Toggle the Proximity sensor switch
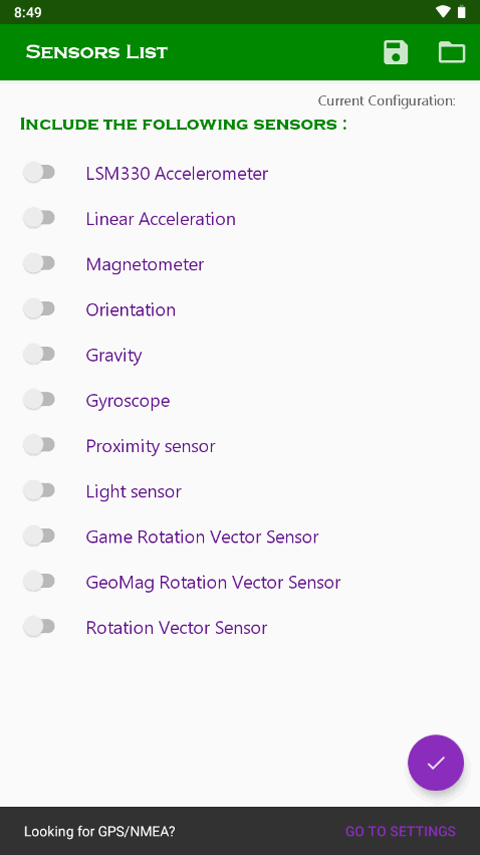Screen dimensions: 480x855 [x=39, y=445]
